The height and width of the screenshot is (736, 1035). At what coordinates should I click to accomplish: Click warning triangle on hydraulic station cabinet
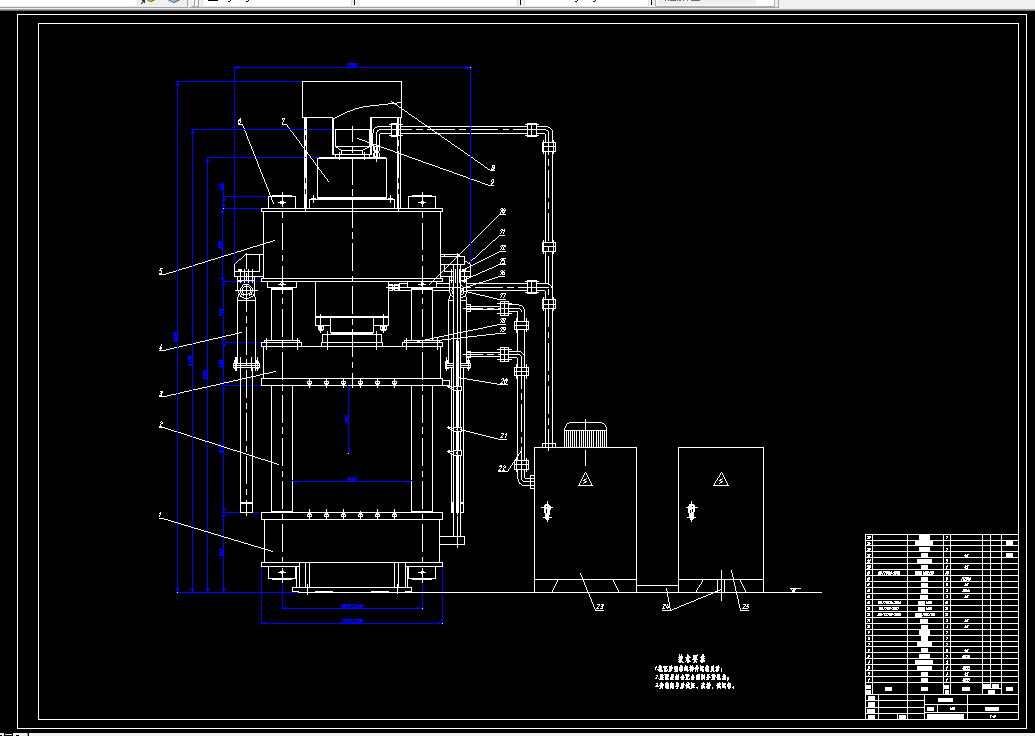[x=585, y=479]
